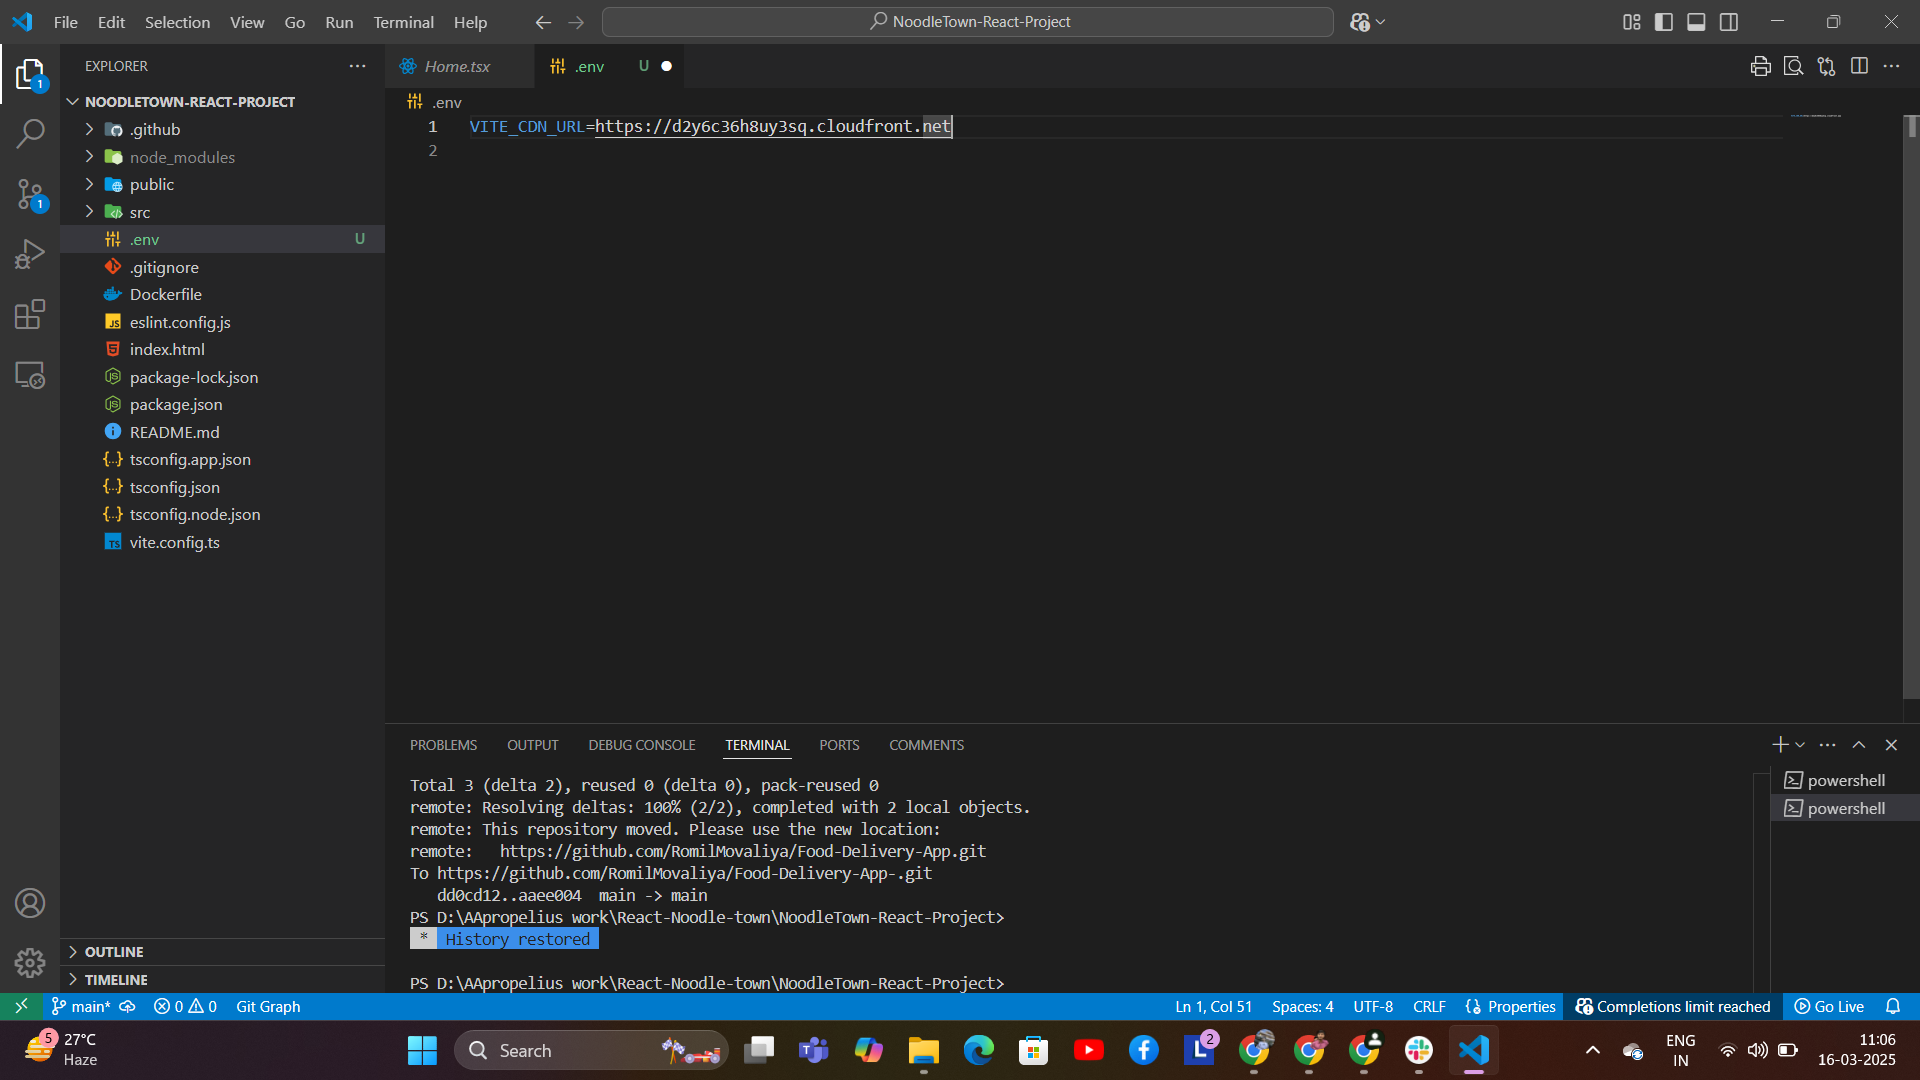The width and height of the screenshot is (1920, 1080).
Task: Expand the node_modules folder
Action: tap(182, 157)
